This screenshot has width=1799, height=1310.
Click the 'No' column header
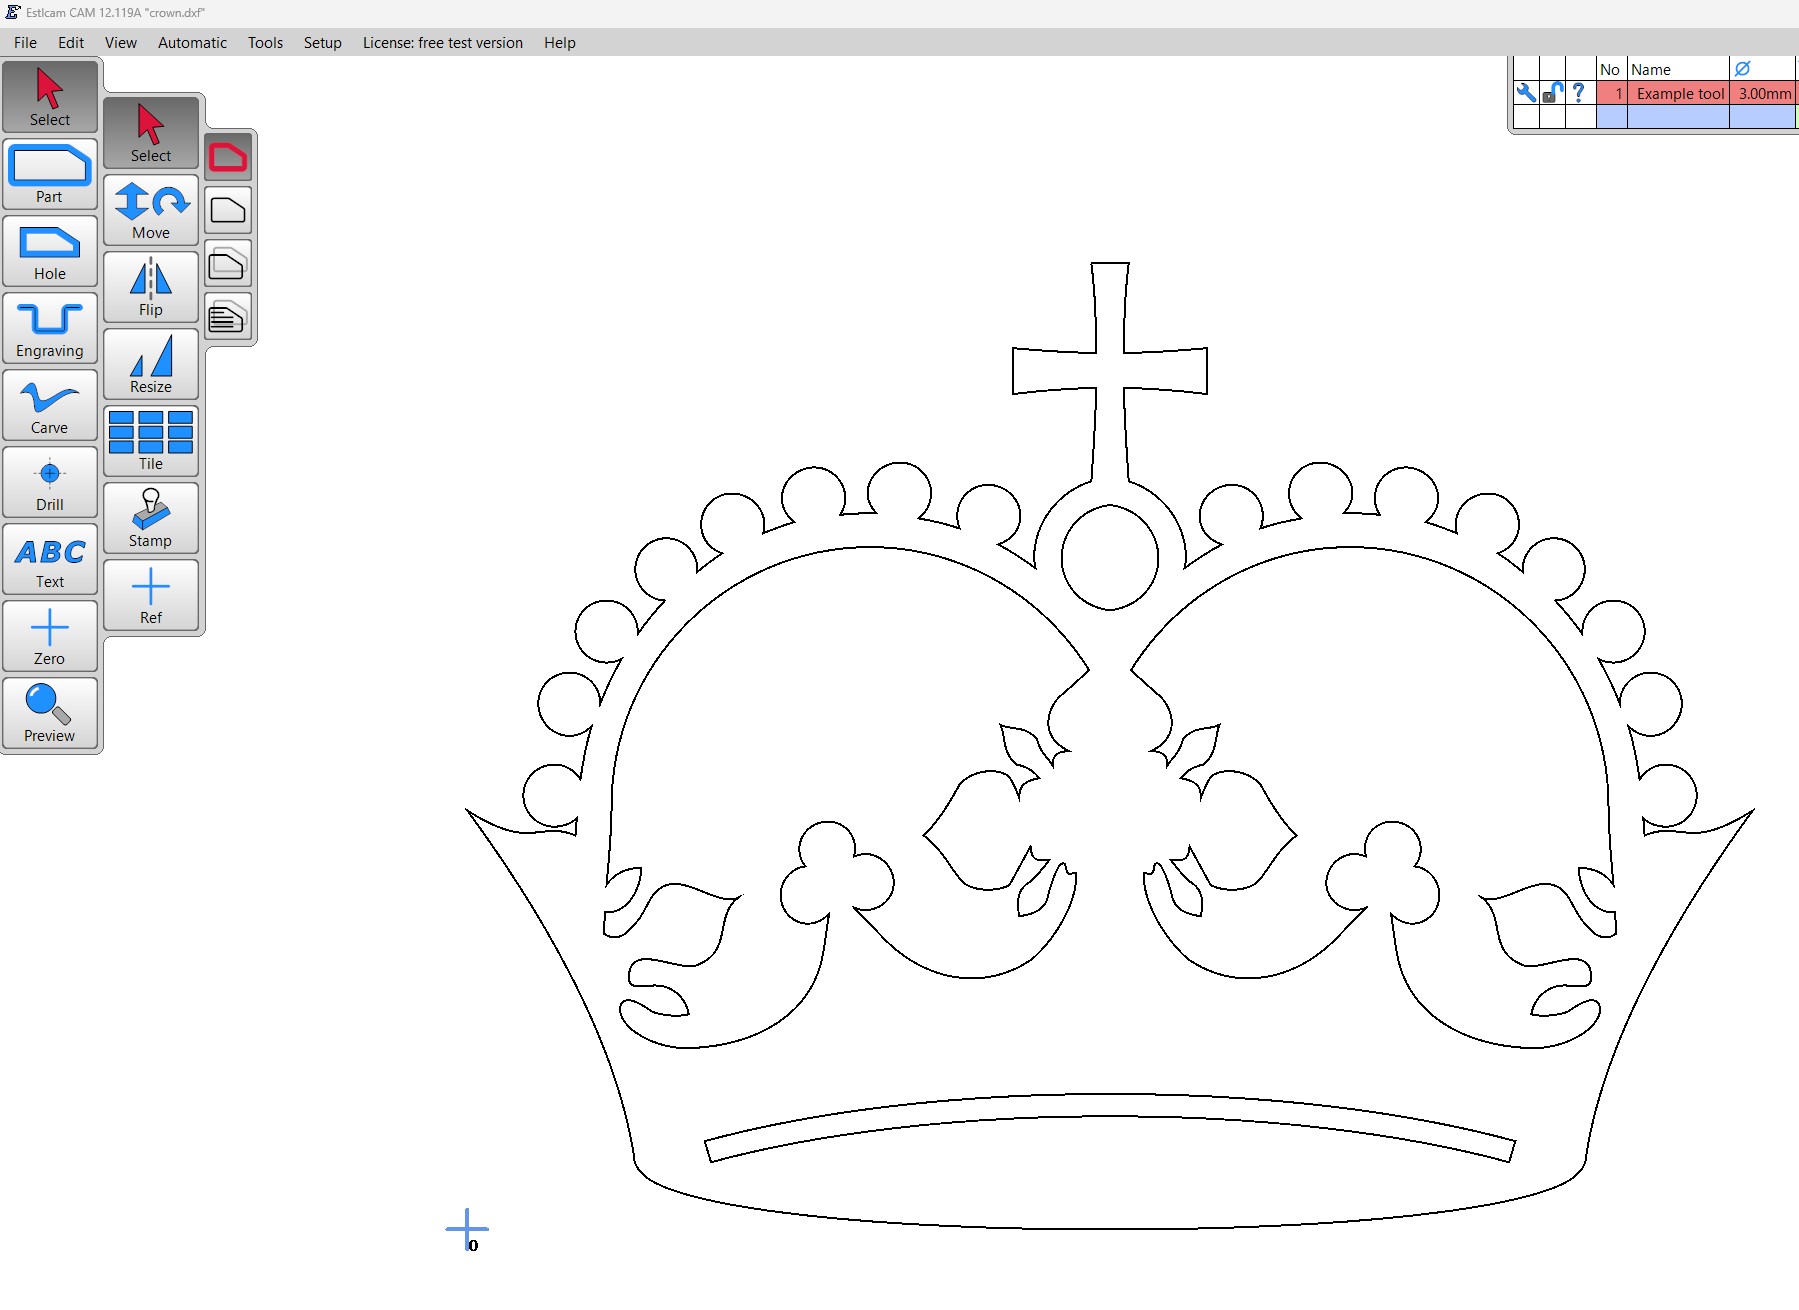[x=1611, y=69]
